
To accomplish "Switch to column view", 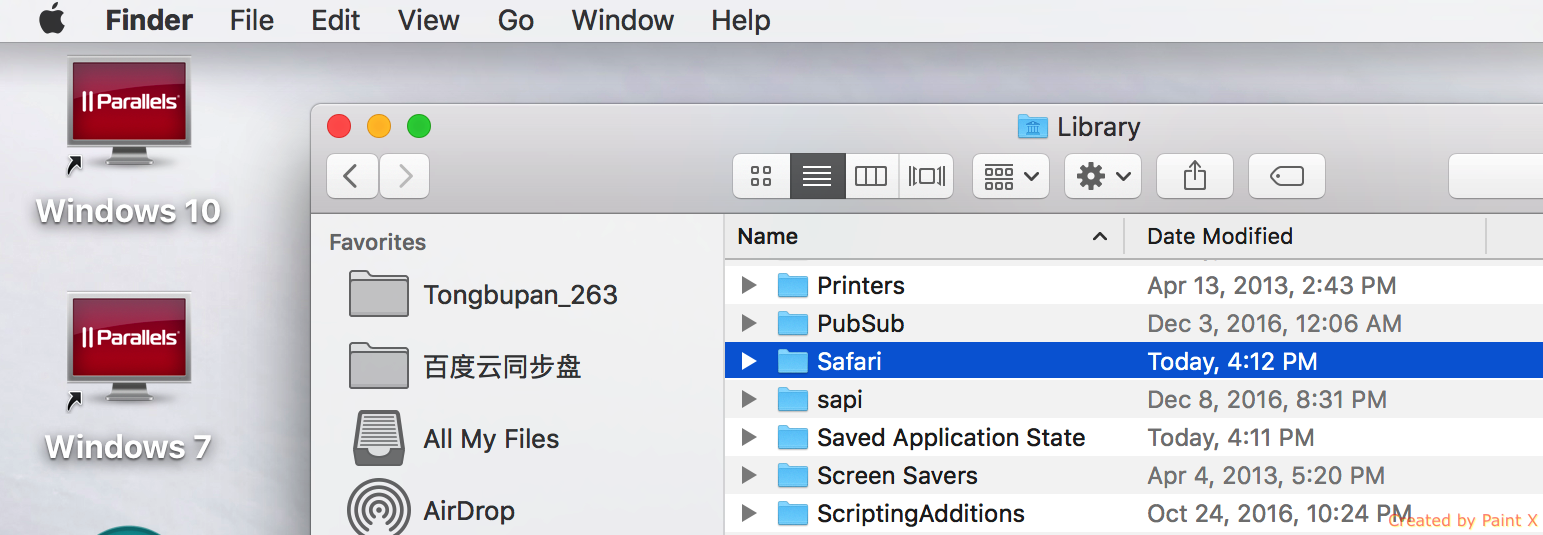I will tap(871, 176).
